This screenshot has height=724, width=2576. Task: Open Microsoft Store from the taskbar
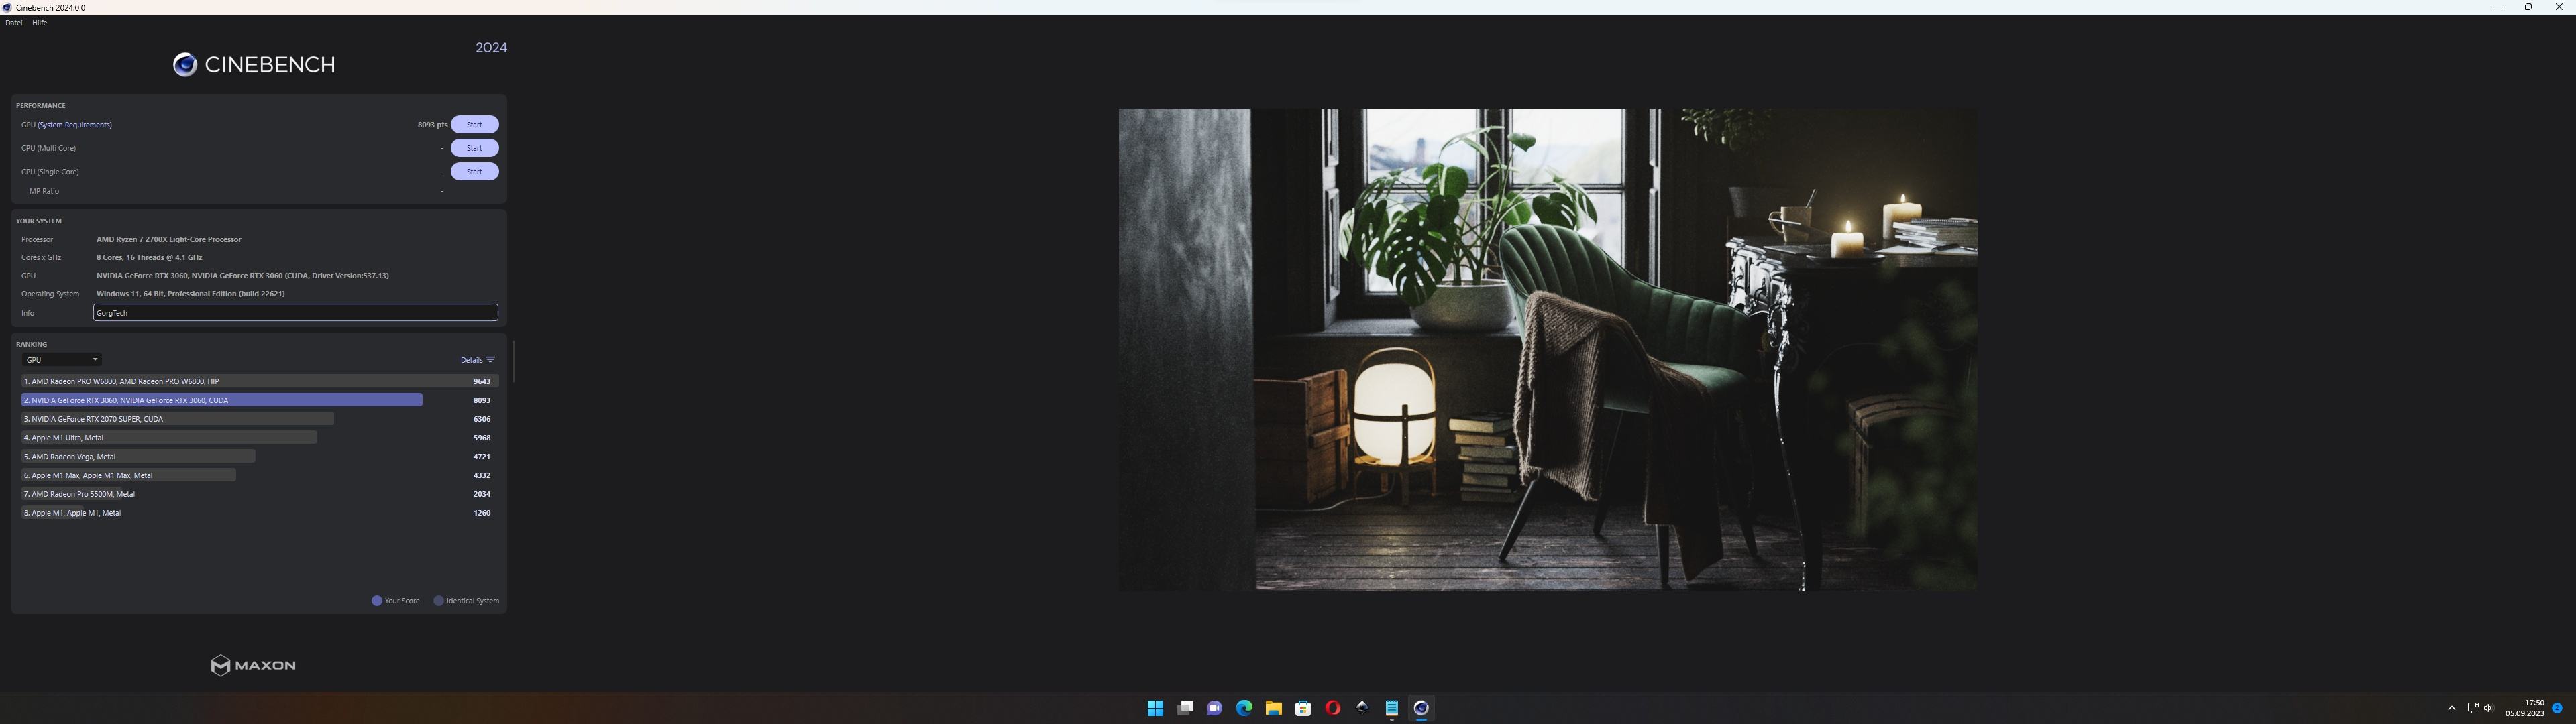(1303, 708)
